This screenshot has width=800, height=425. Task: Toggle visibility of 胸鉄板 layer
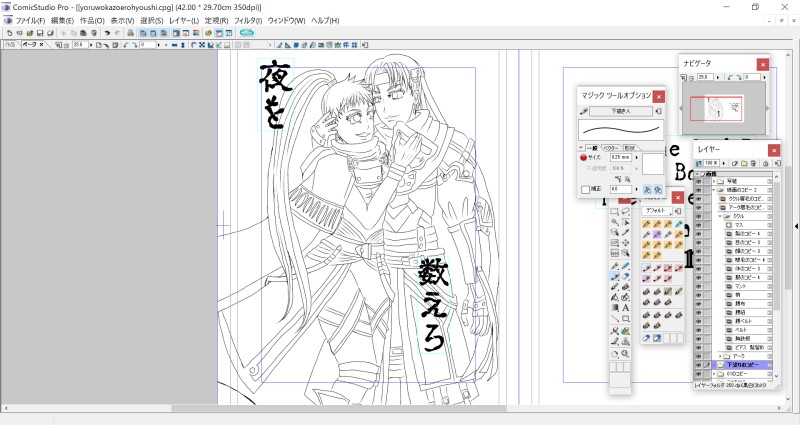tap(698, 339)
